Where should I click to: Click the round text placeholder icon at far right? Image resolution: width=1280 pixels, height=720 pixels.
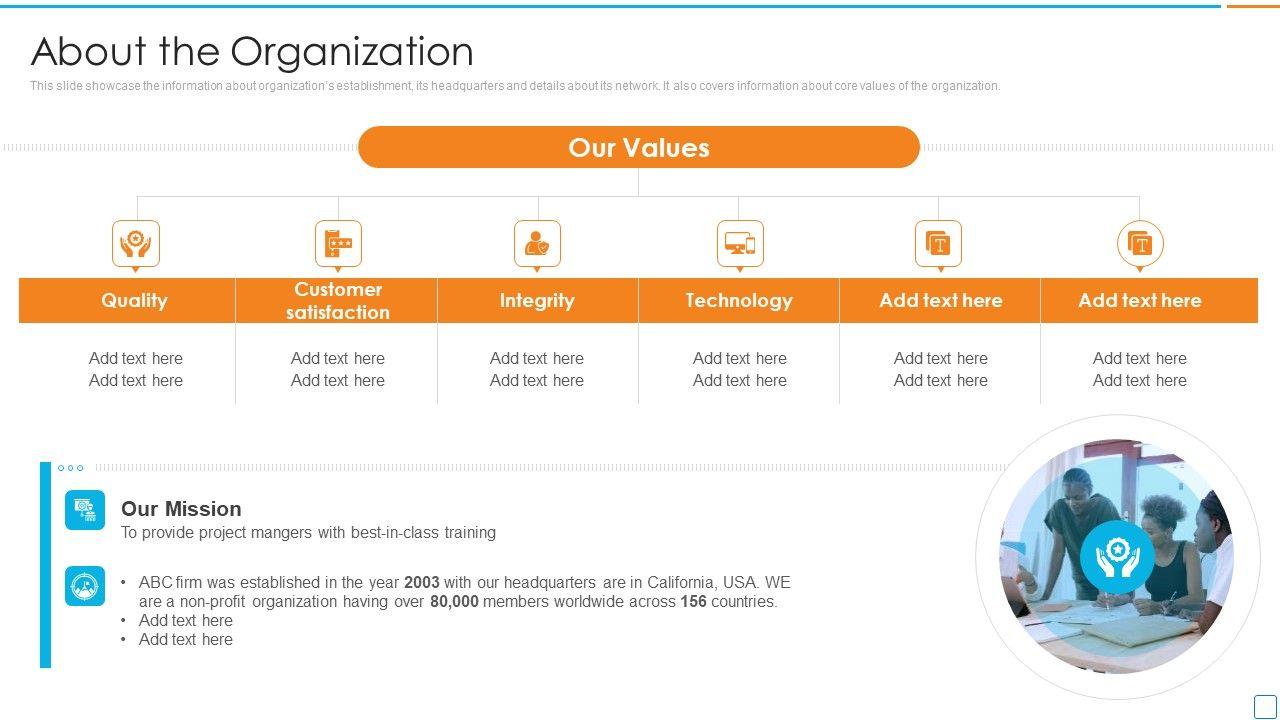coord(1140,243)
